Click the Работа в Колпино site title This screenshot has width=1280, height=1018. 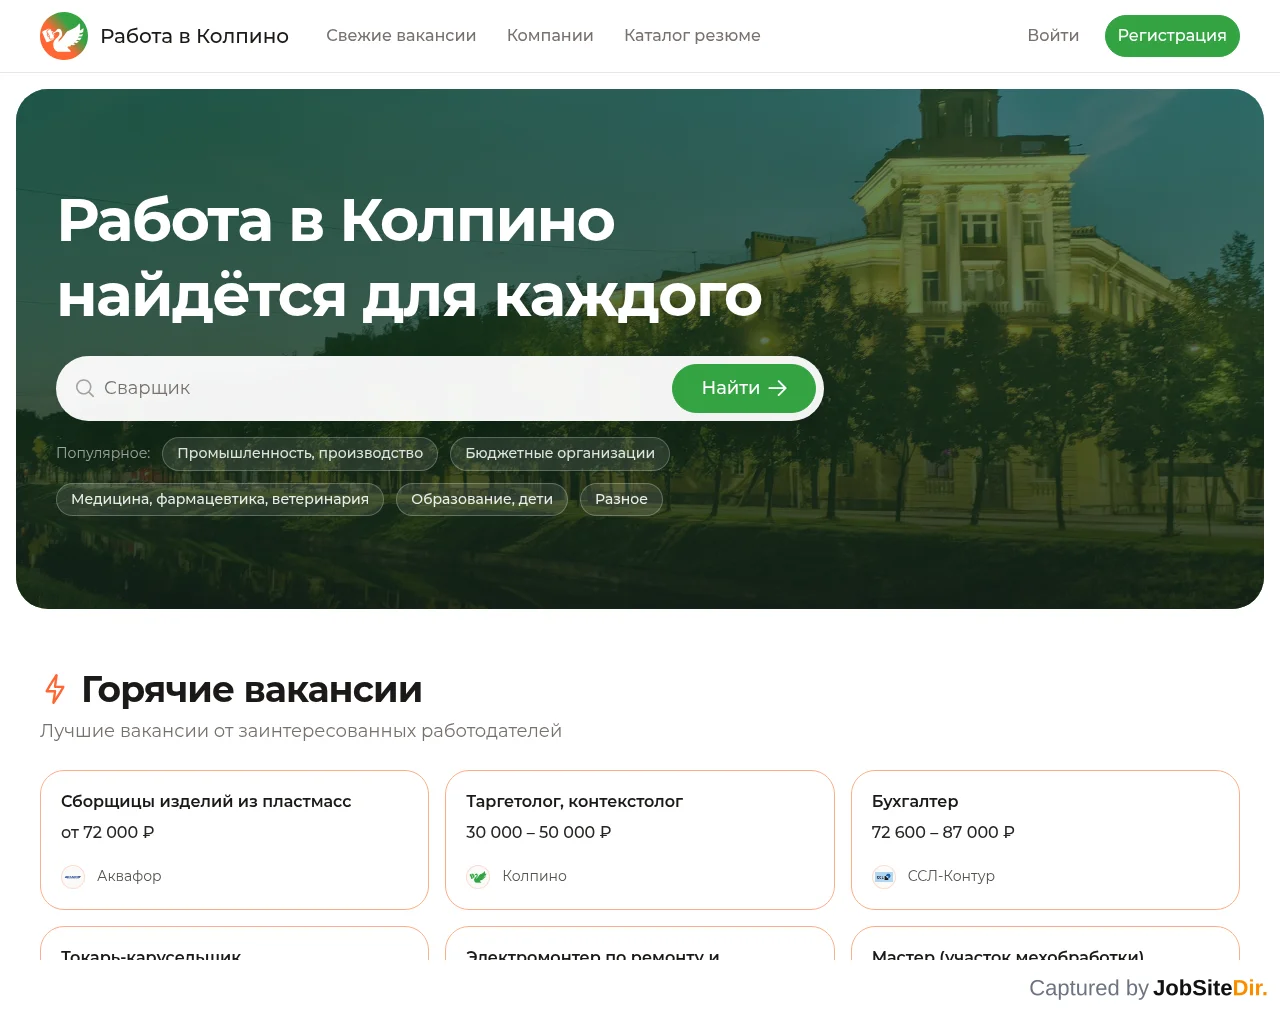click(194, 36)
